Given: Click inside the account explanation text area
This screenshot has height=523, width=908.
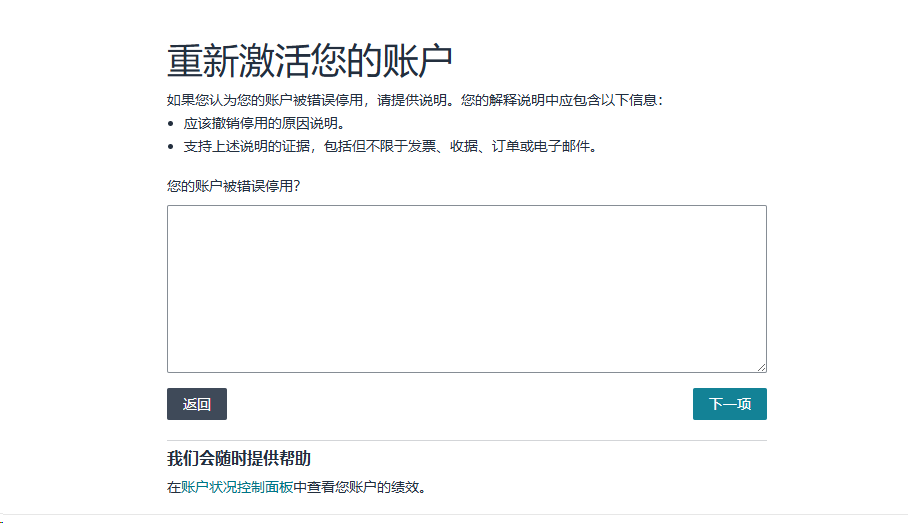Looking at the screenshot, I should 466,289.
